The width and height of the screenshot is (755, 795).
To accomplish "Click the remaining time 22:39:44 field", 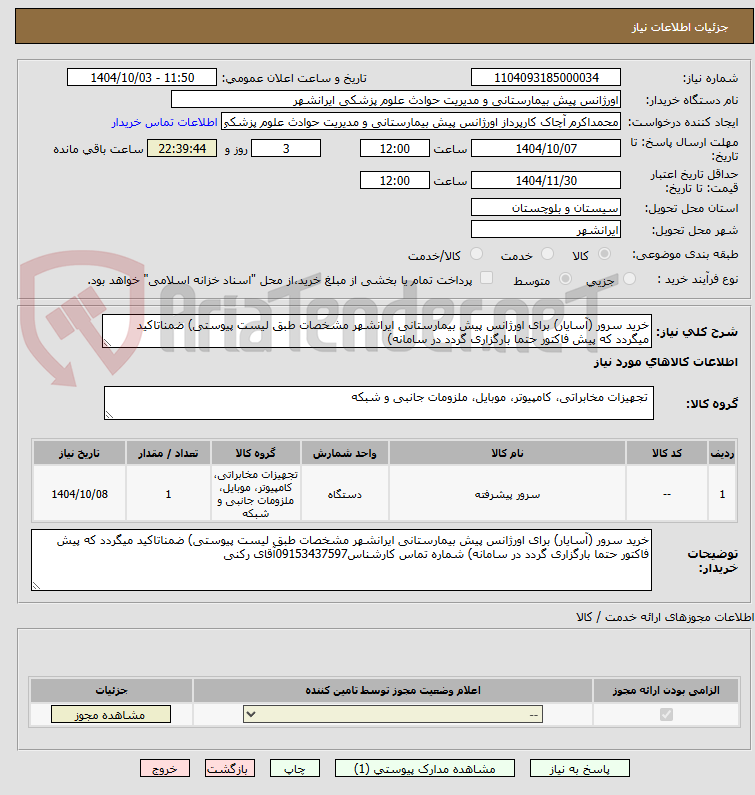I will (182, 149).
